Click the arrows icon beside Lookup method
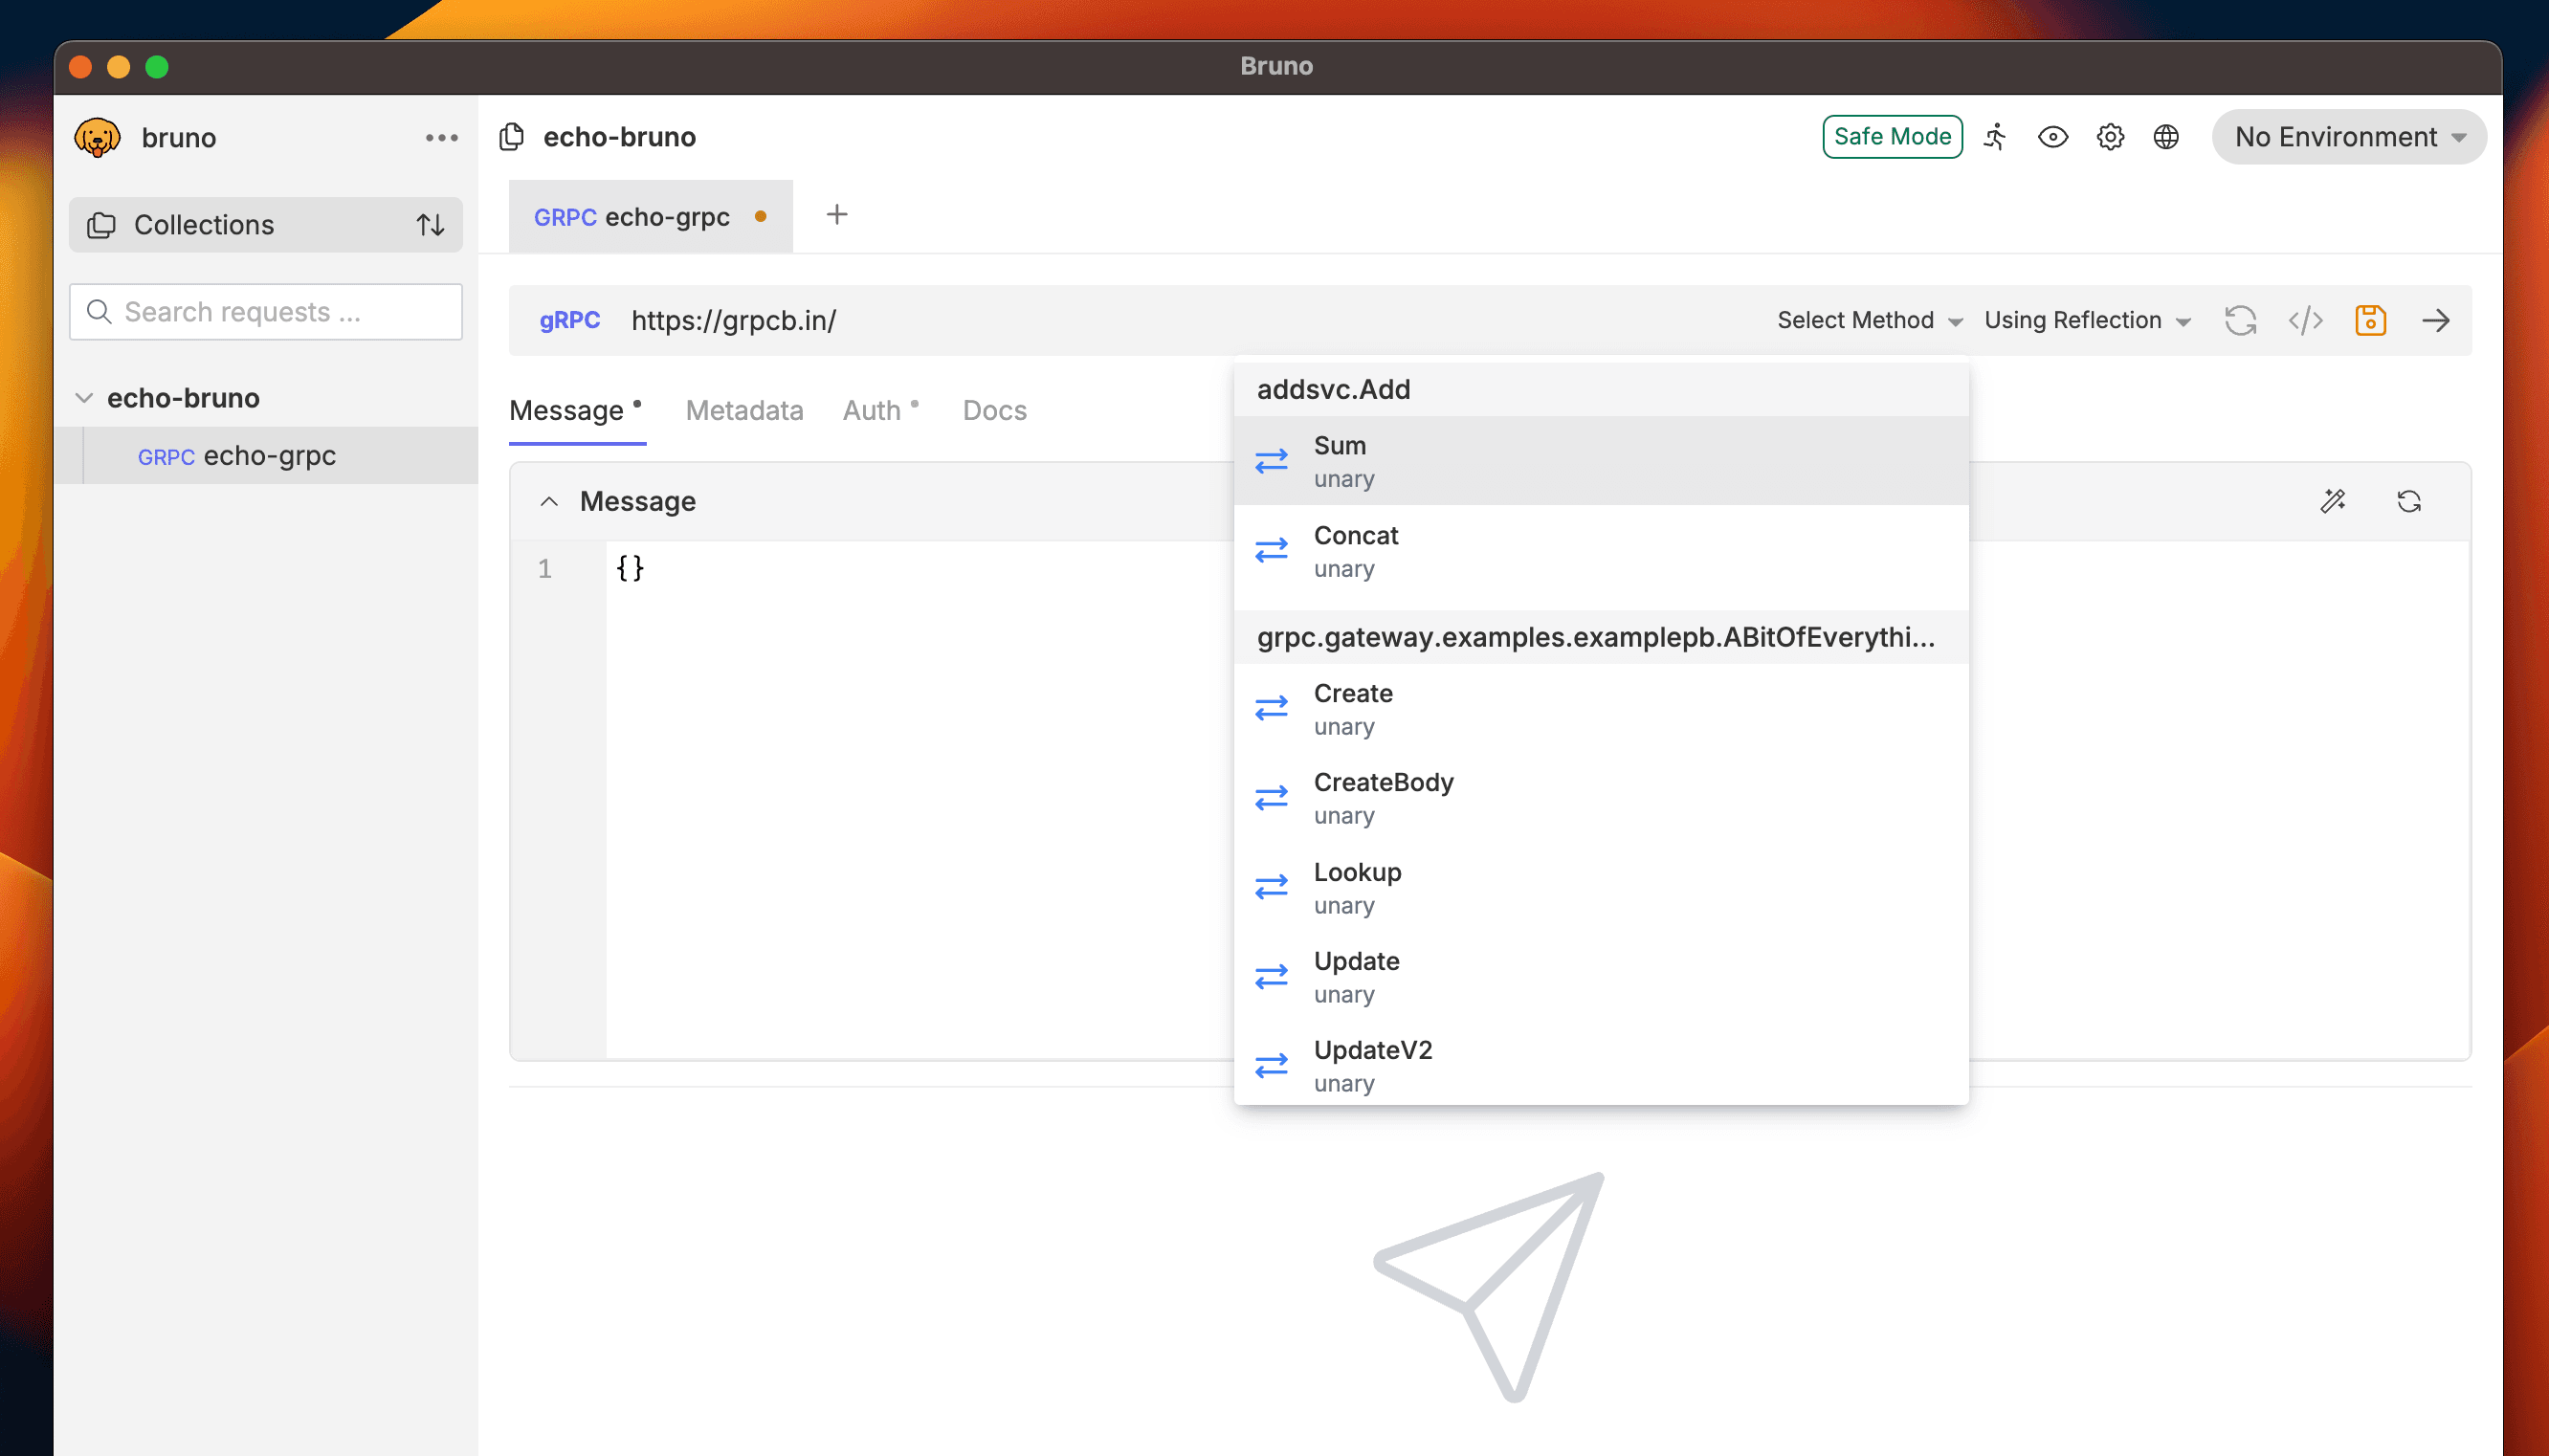The width and height of the screenshot is (2549, 1456). (x=1271, y=887)
